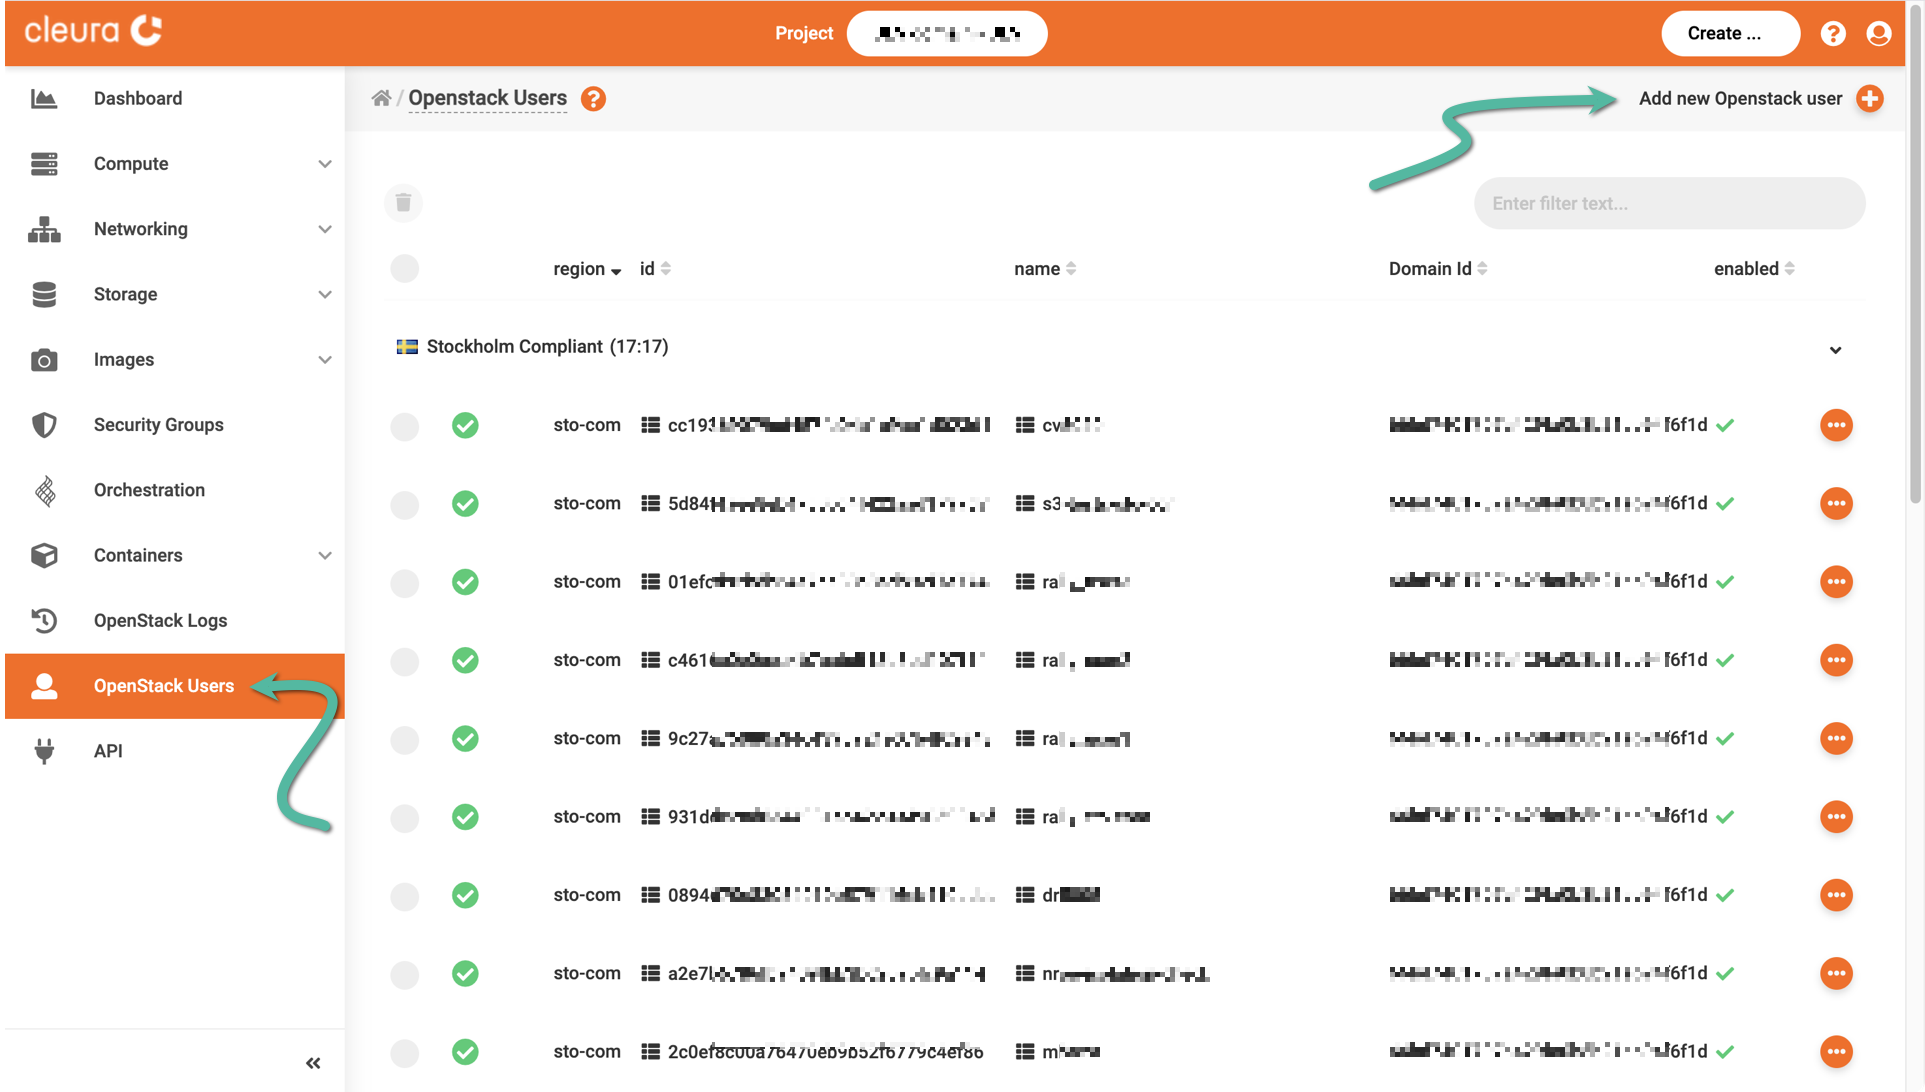Click the Security Groups shield icon
The height and width of the screenshot is (1092, 1925).
44,425
